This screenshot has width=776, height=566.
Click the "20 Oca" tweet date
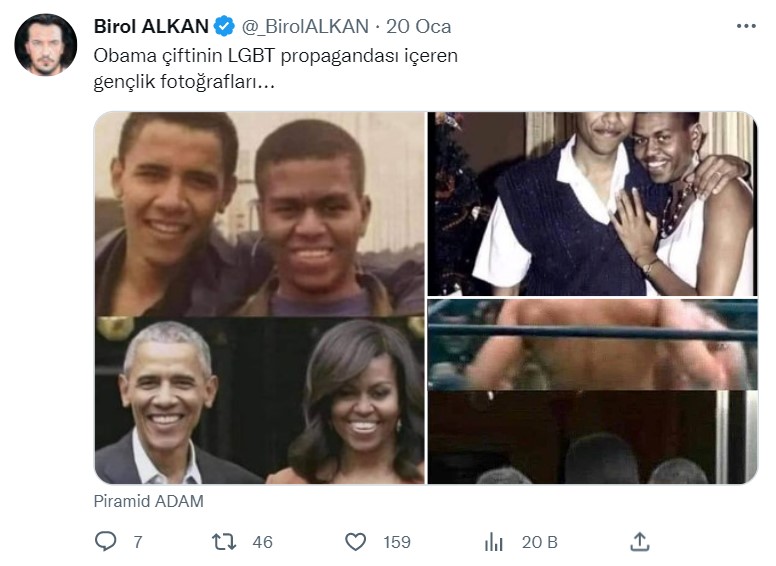(x=418, y=26)
